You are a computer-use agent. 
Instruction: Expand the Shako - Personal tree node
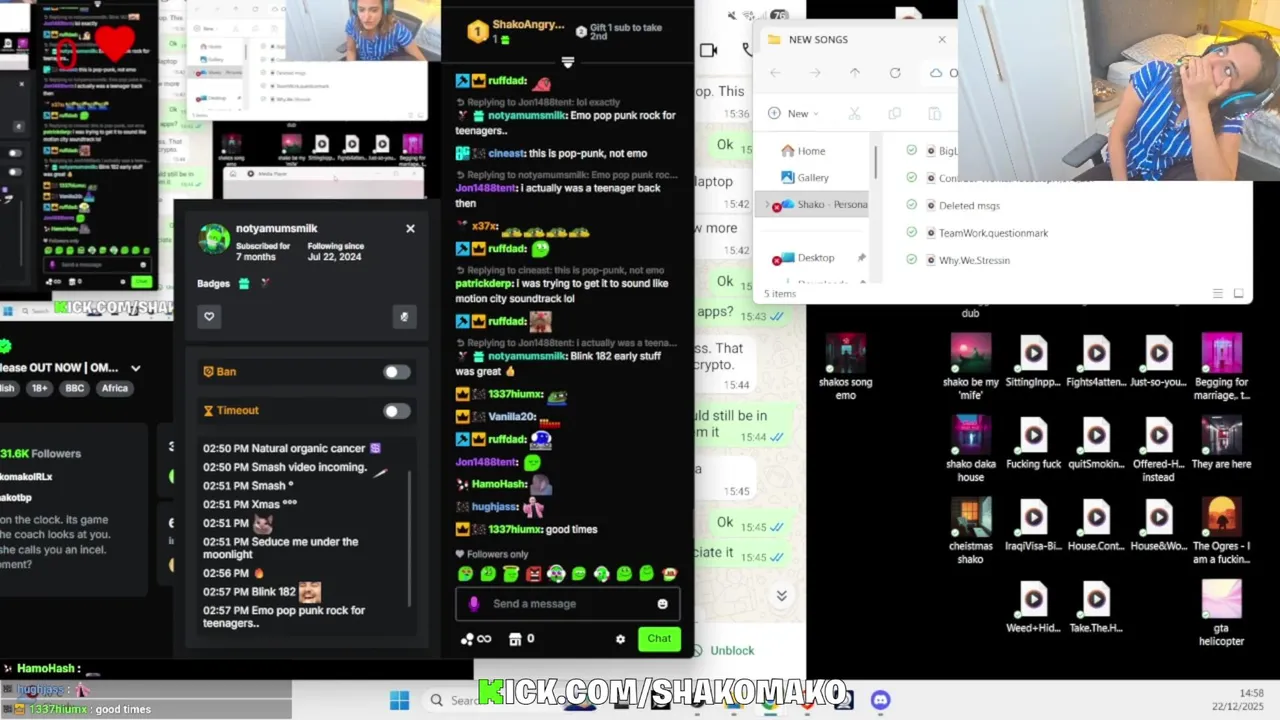767,205
